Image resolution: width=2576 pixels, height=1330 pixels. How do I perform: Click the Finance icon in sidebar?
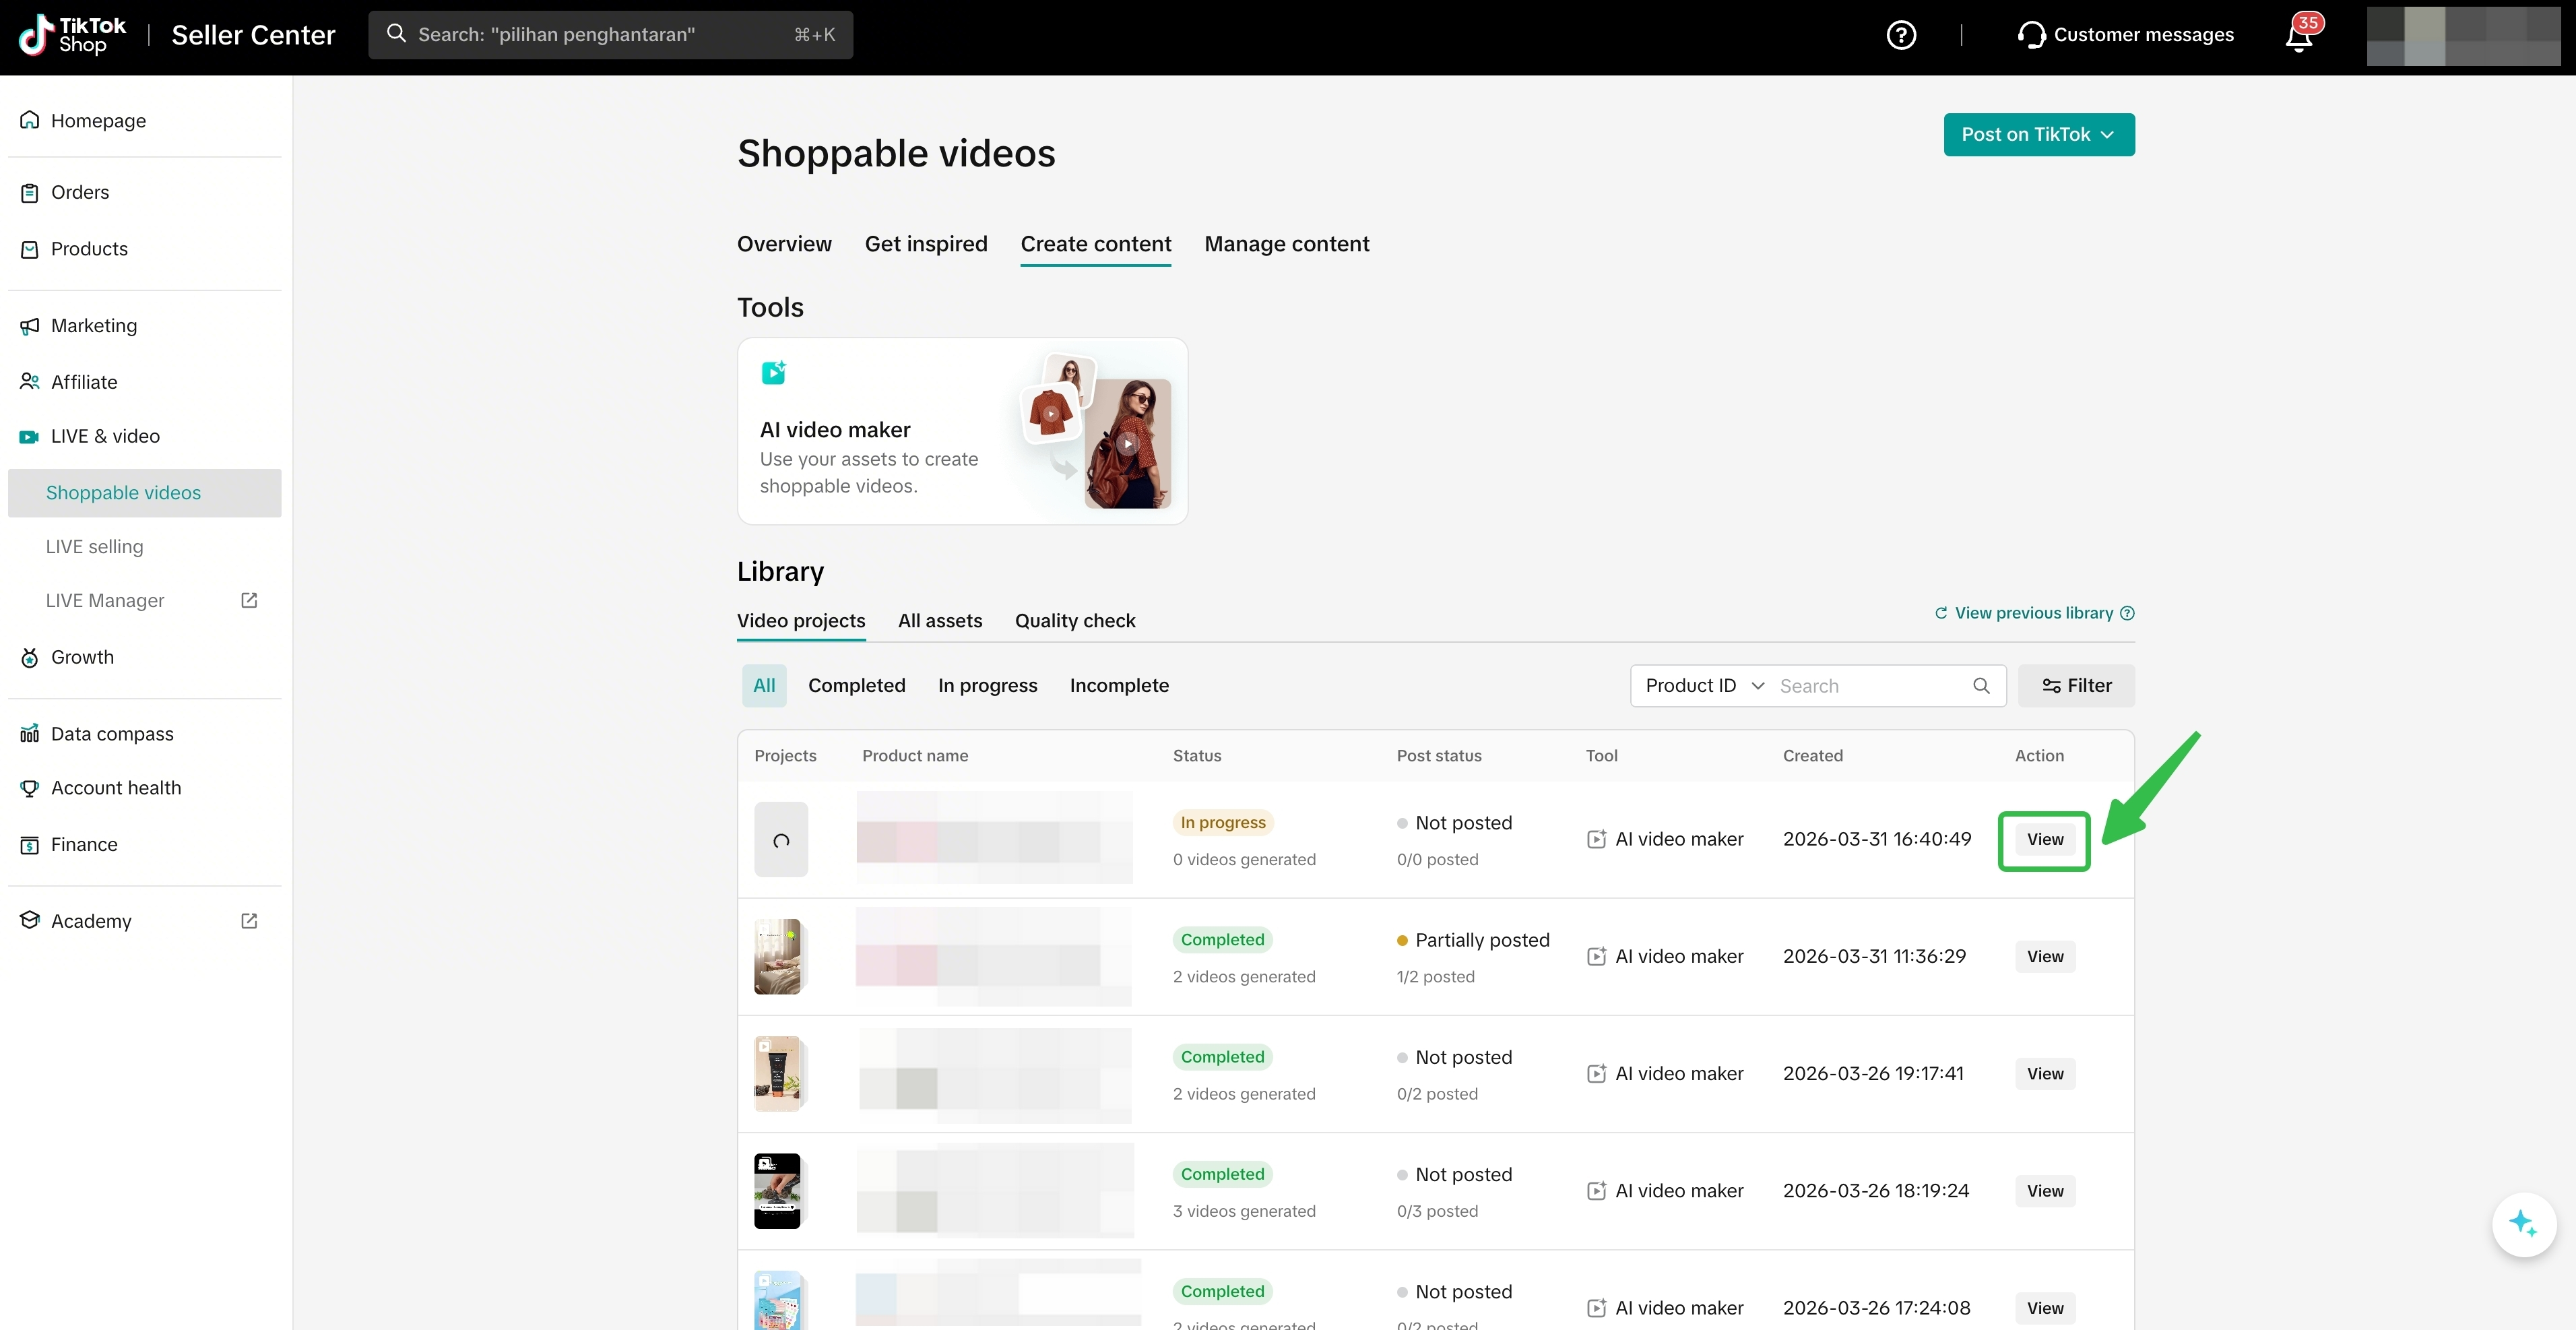tap(30, 845)
